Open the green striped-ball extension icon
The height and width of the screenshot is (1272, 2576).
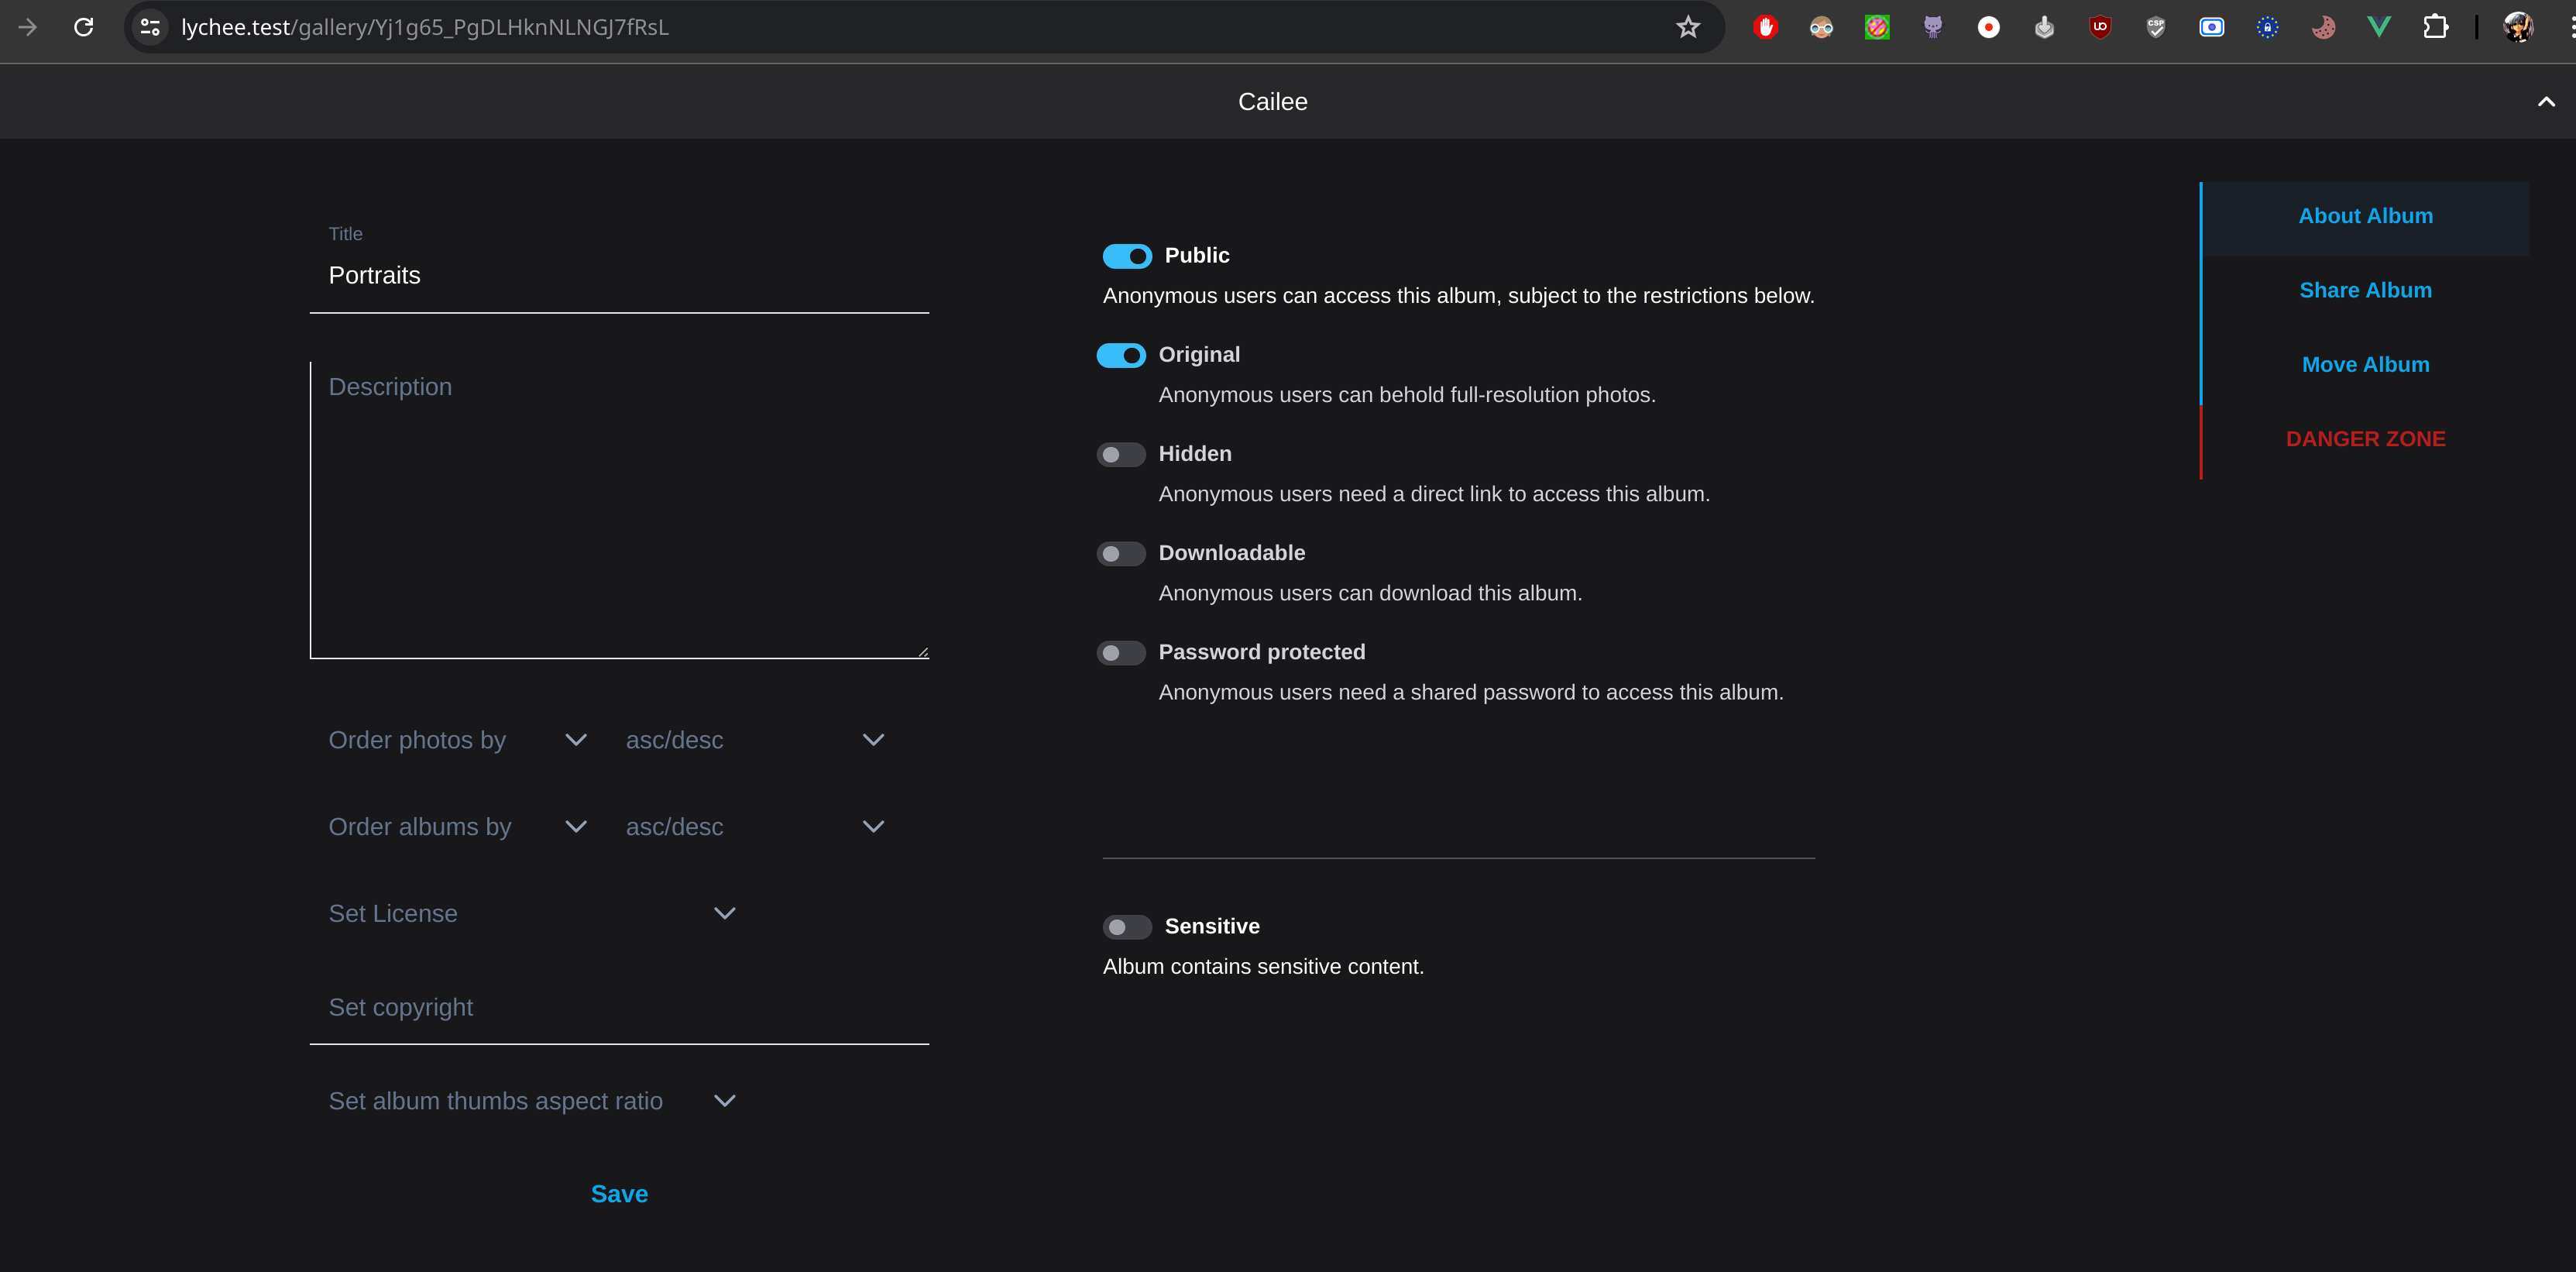(x=1877, y=27)
